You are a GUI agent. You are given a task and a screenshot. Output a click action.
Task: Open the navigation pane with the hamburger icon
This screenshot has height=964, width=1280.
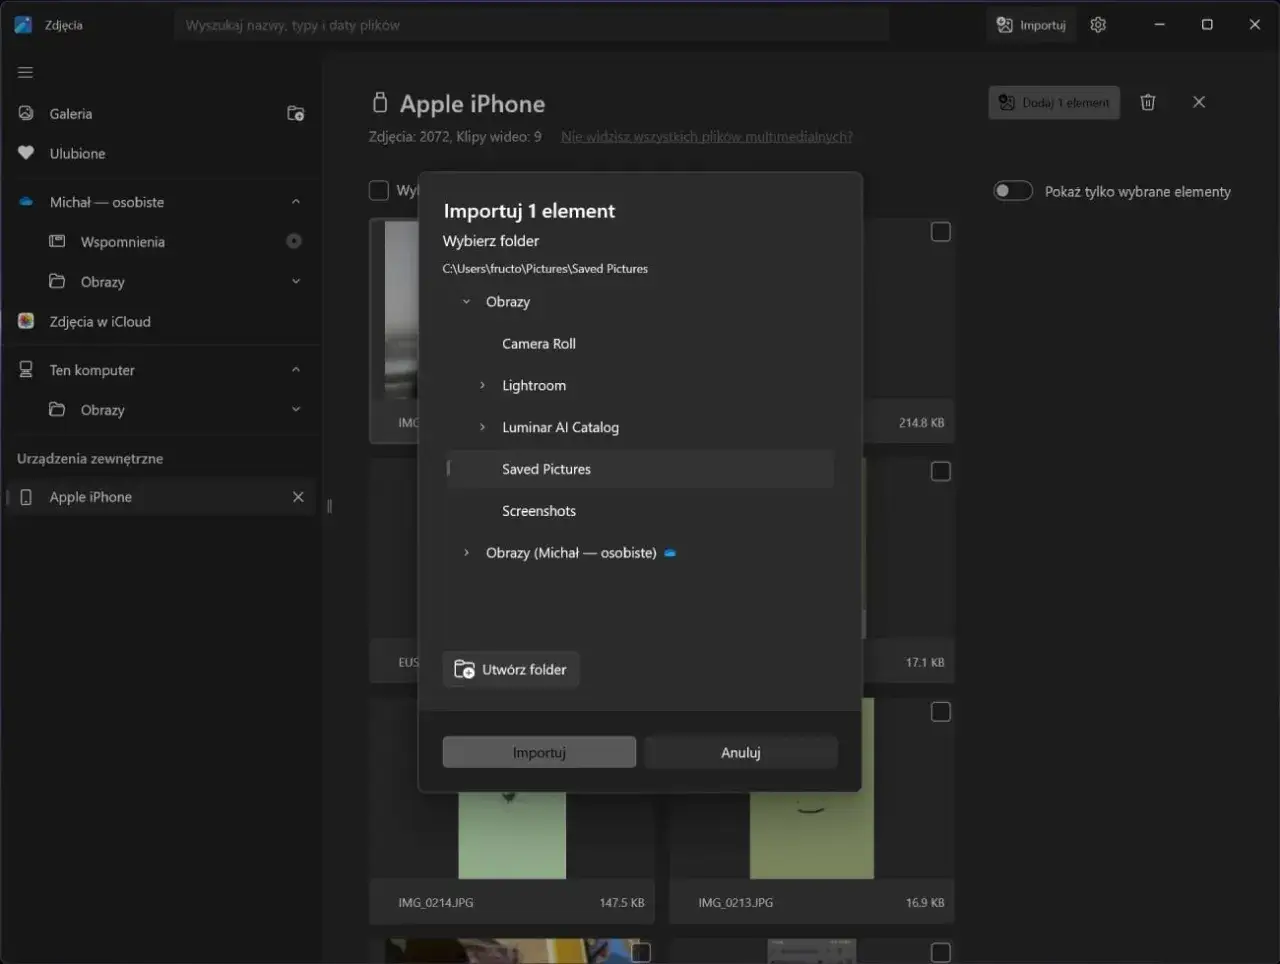25,71
